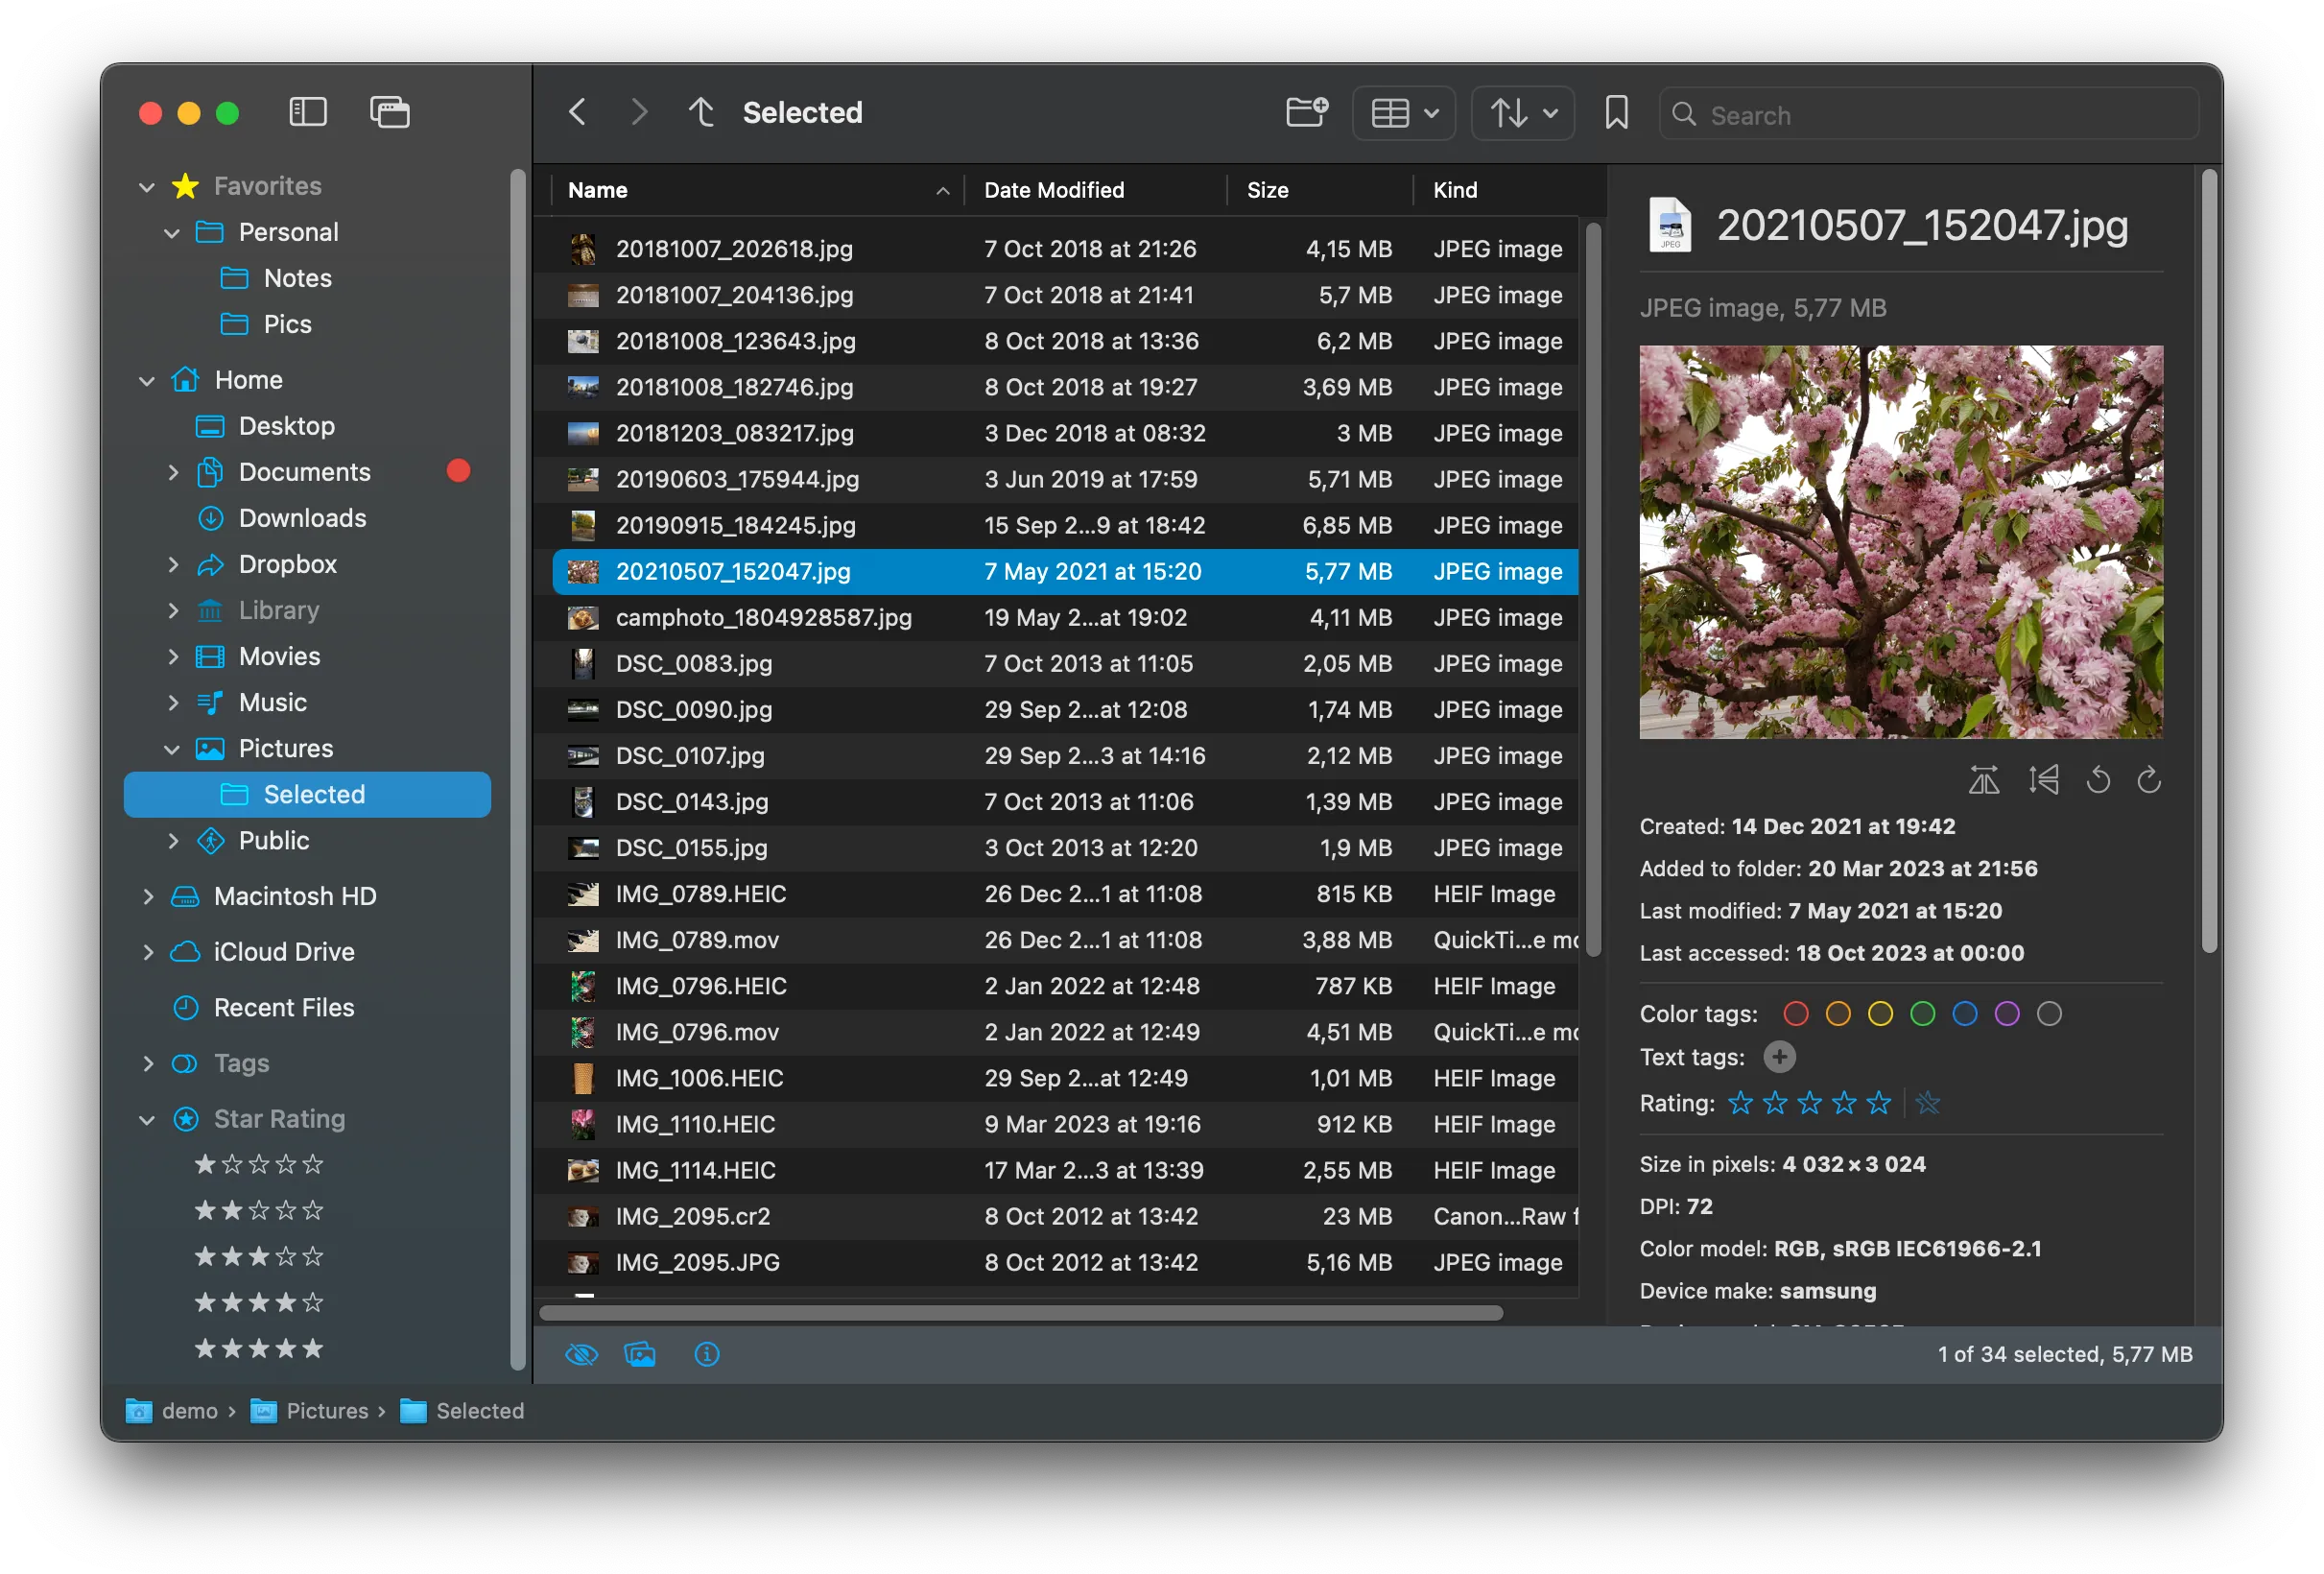Image resolution: width=2324 pixels, height=1574 pixels.
Task: Sort files by Date Modified column
Action: point(1054,190)
